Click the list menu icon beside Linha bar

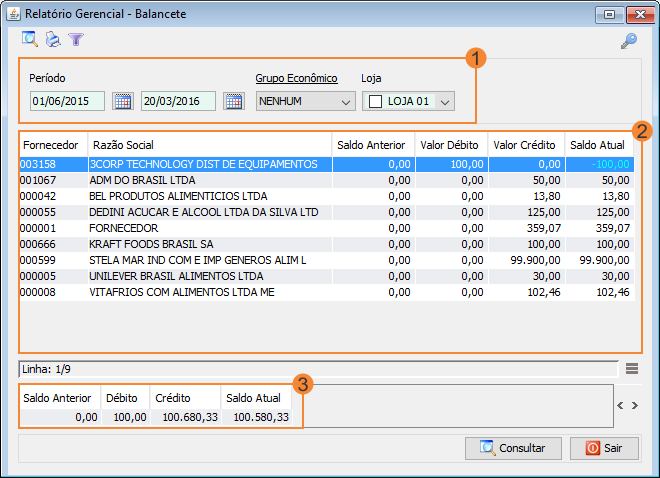click(x=632, y=369)
